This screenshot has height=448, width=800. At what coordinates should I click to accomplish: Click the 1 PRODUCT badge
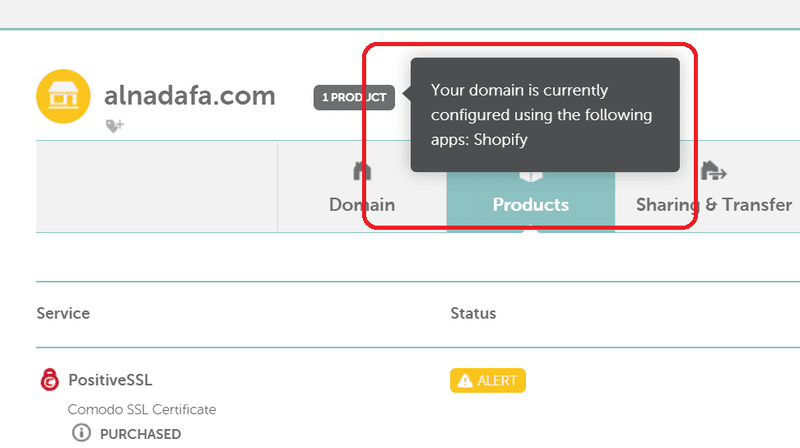[354, 97]
